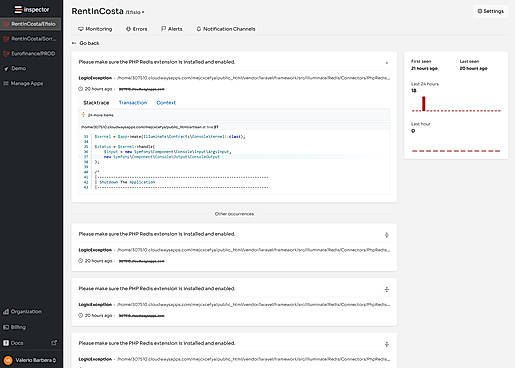This screenshot has height=368, width=515.
Task: Click the stack frame file path header
Action: (x=150, y=127)
